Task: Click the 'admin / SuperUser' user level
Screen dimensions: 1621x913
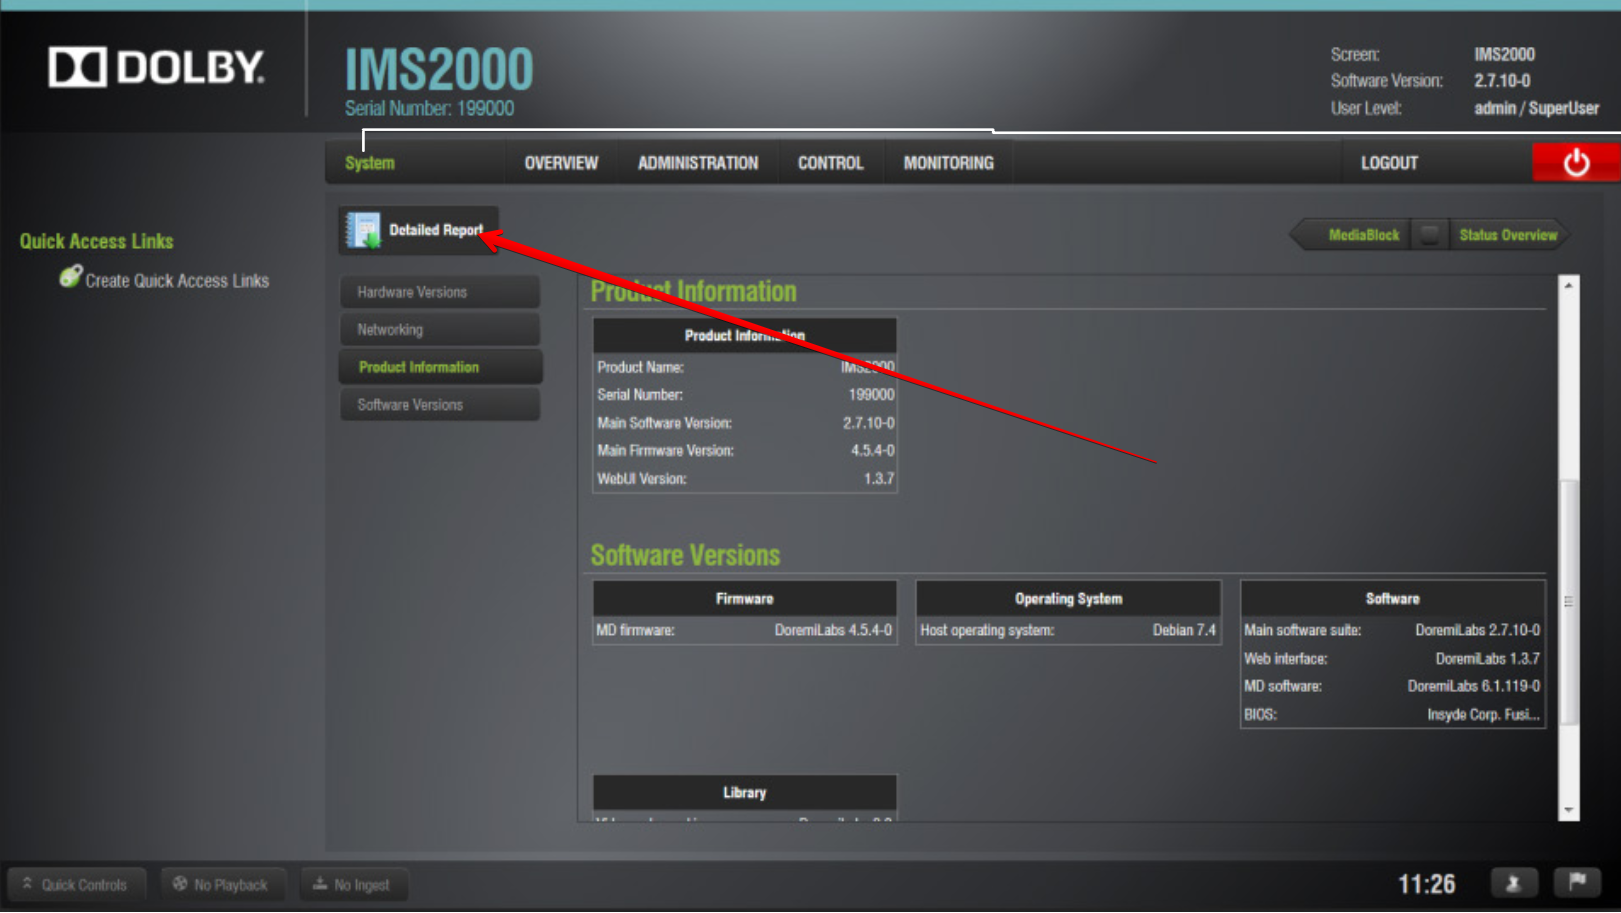Action: (x=1536, y=108)
